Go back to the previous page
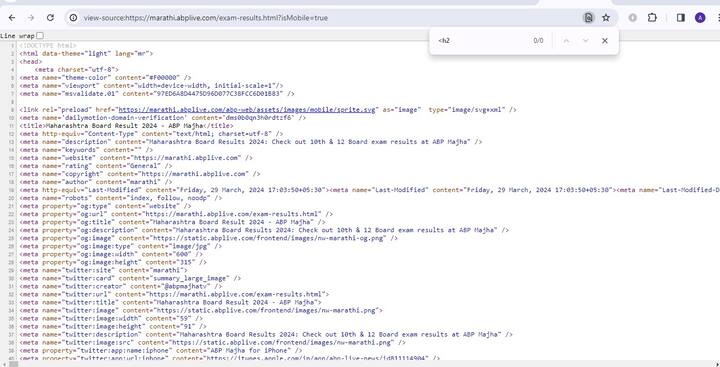This screenshot has height=367, width=720. pos(12,18)
